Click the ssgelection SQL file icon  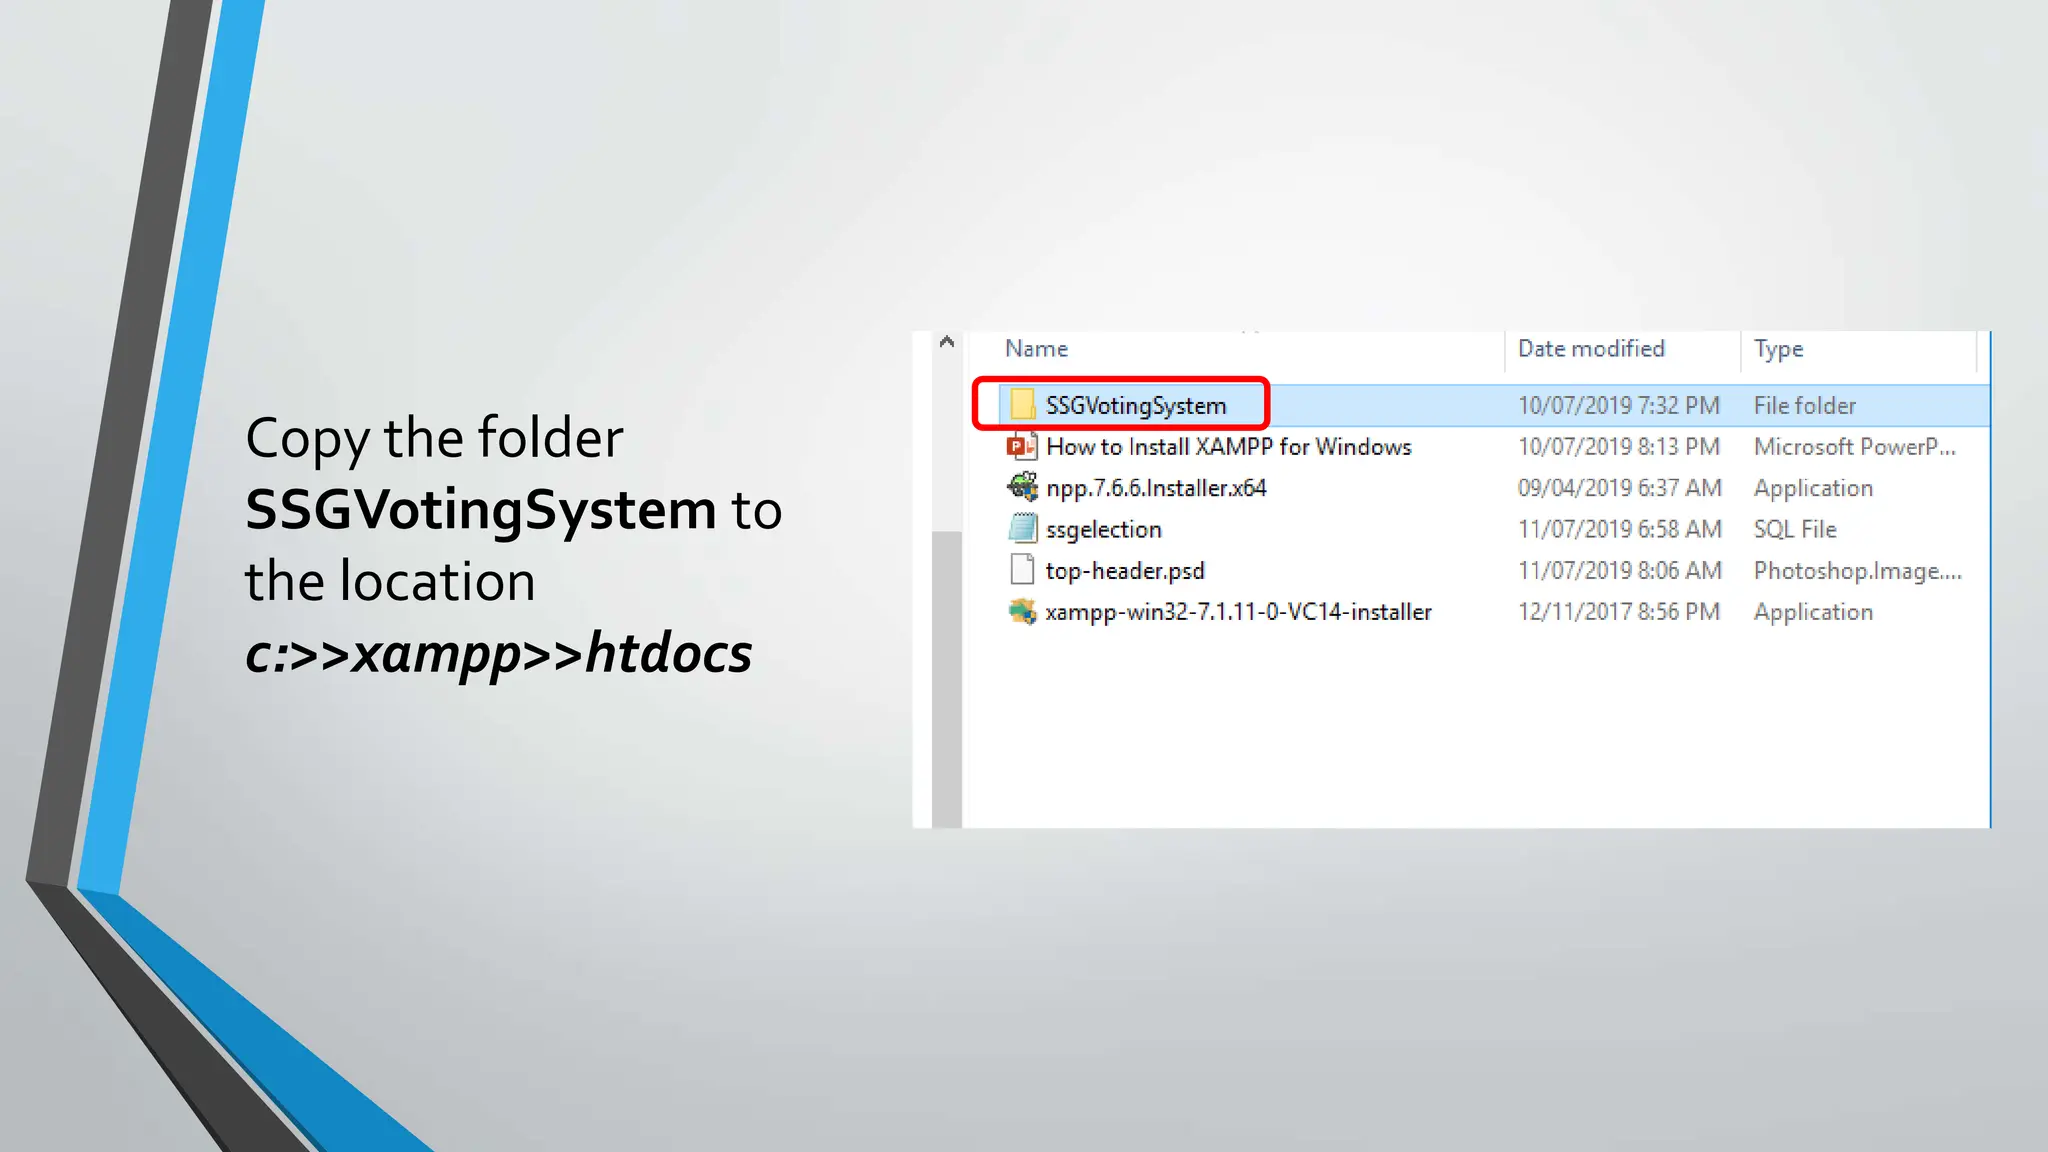pos(1022,528)
